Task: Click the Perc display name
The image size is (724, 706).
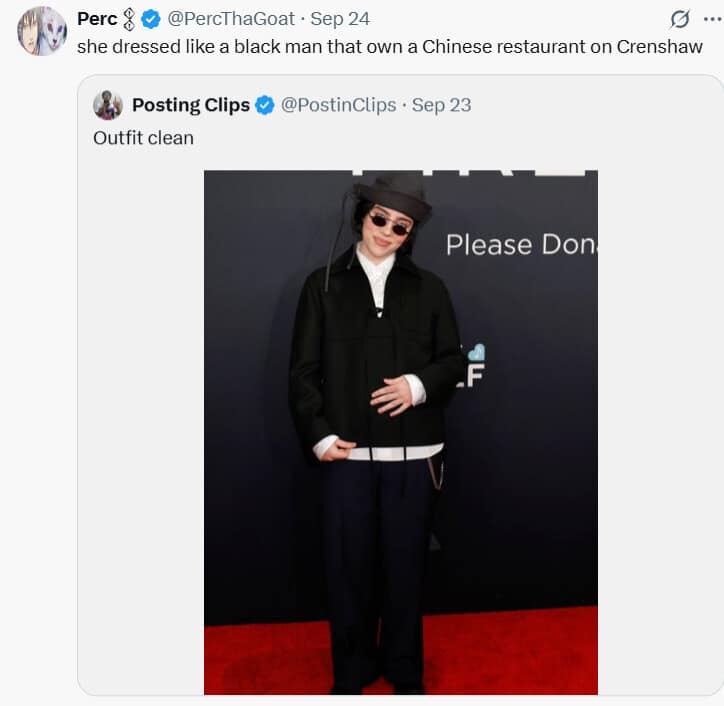Action: tap(97, 19)
